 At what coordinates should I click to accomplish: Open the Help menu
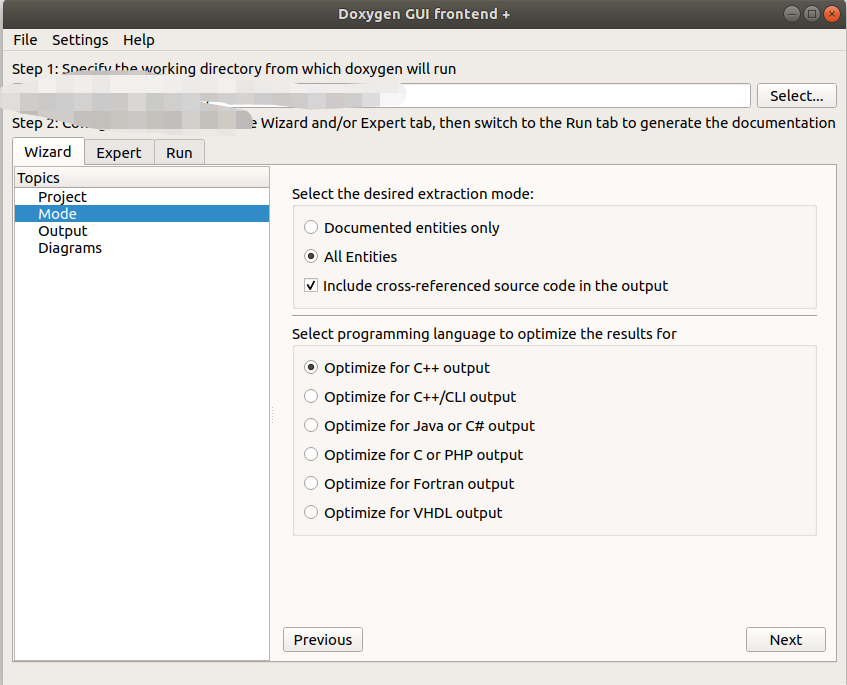coord(138,40)
